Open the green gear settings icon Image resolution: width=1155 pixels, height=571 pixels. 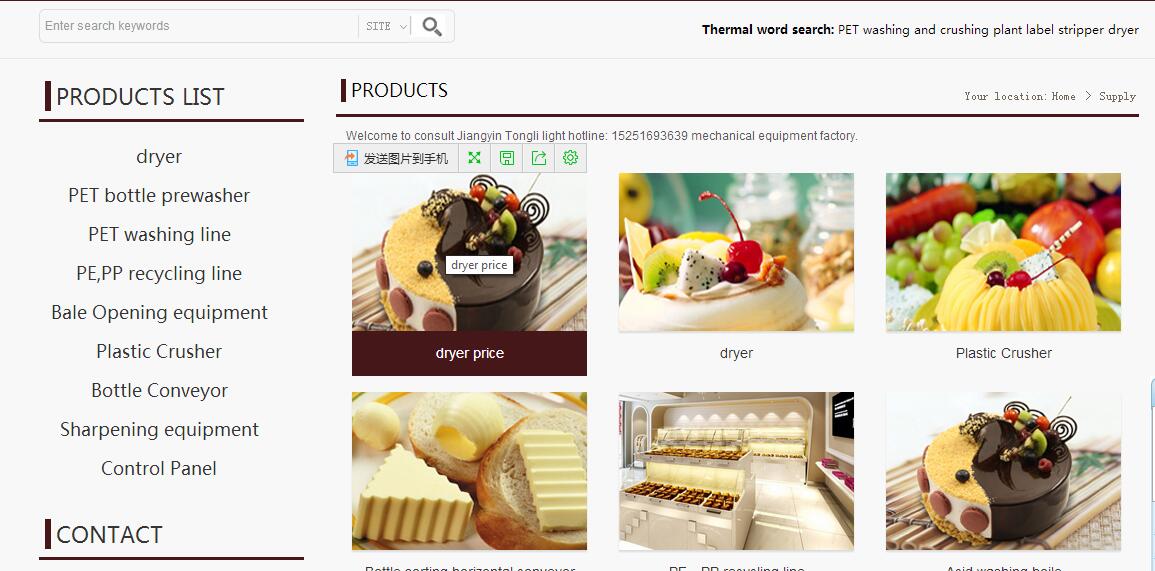click(570, 158)
